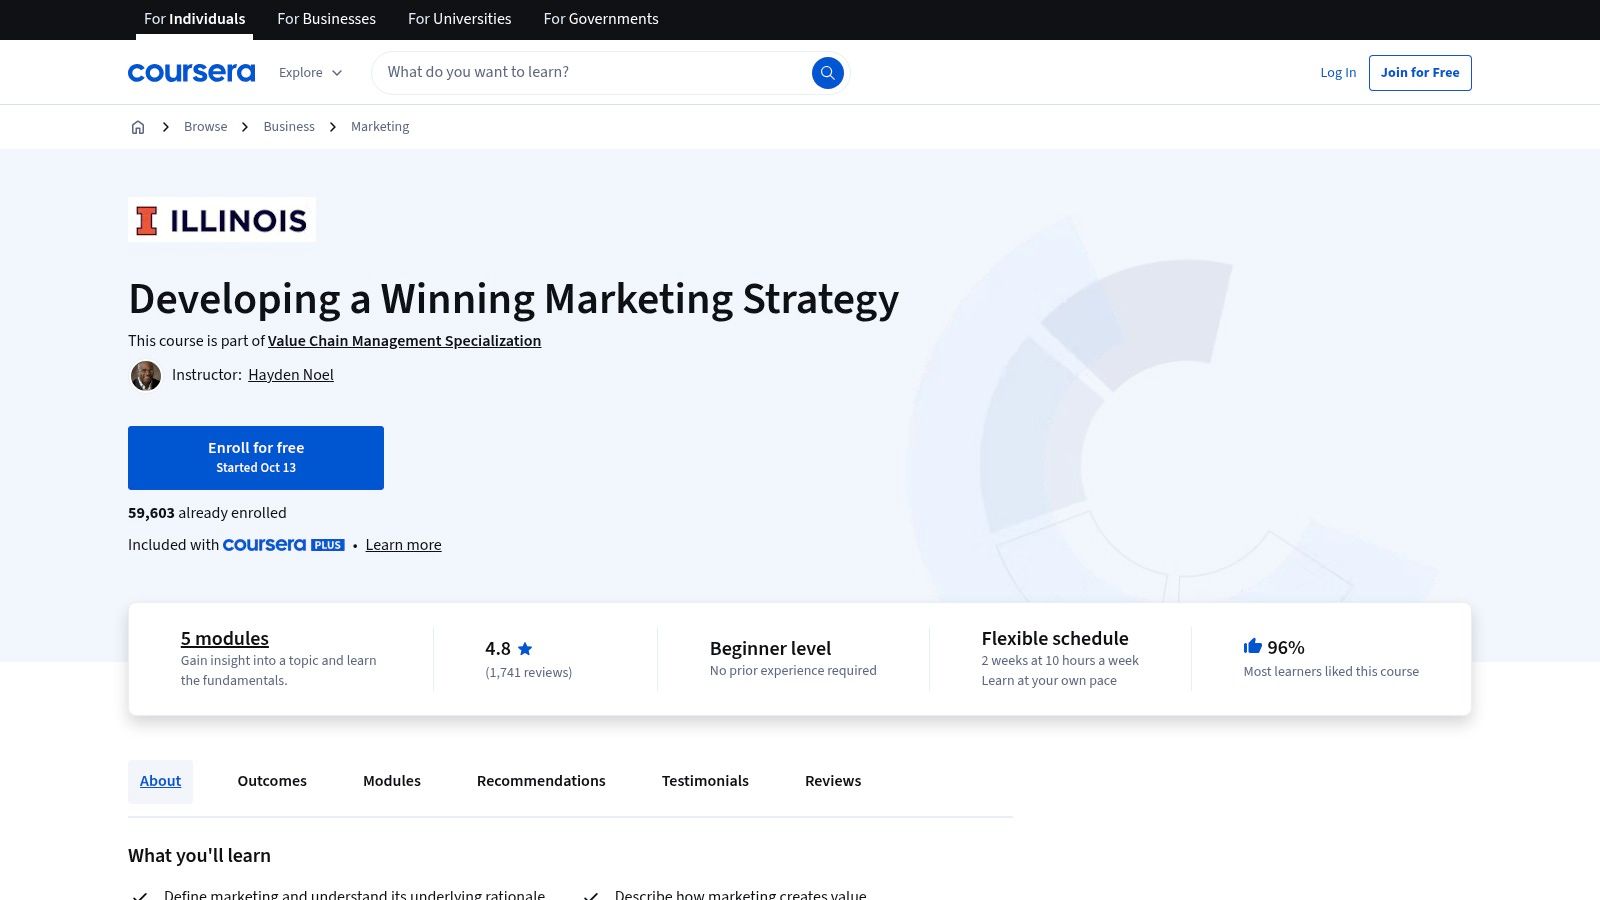The width and height of the screenshot is (1600, 900).
Task: Expand the Browse breadcrumb chevron
Action: (244, 126)
